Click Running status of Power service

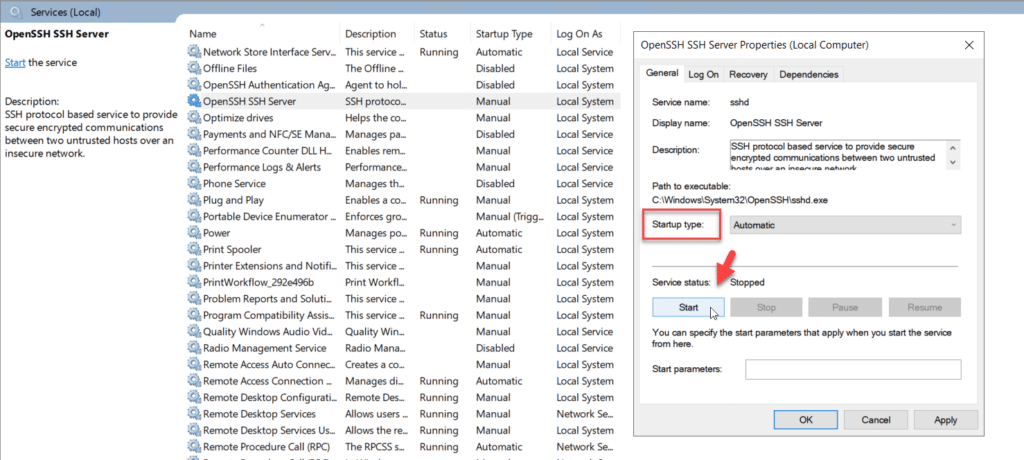[x=439, y=233]
